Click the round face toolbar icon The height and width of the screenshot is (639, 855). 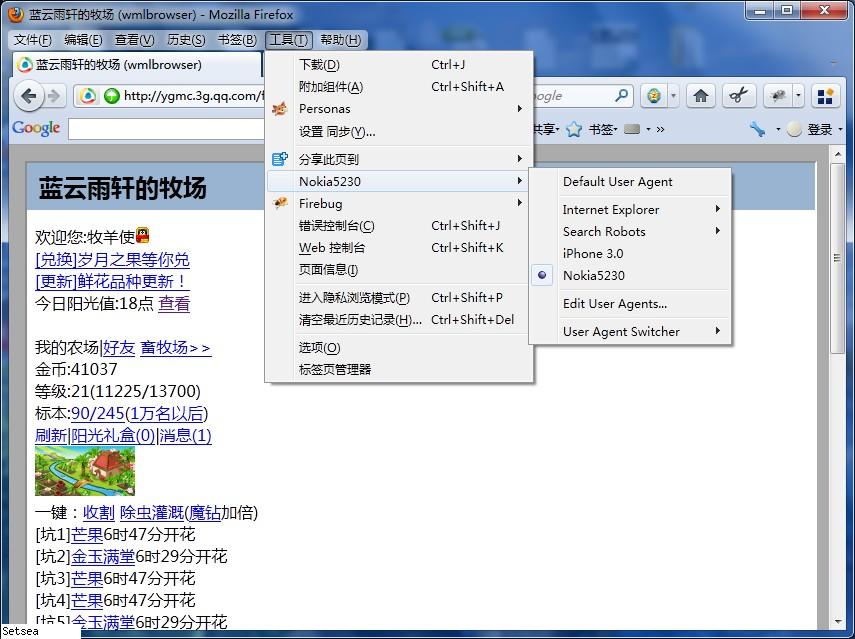click(x=654, y=97)
